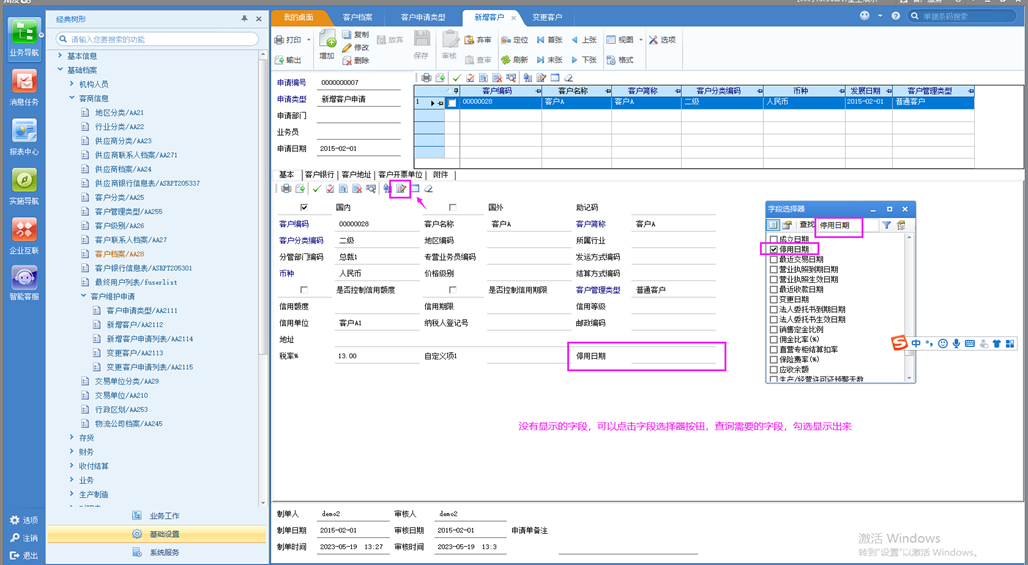
Task: Go to 上张 previous record
Action: 584,40
